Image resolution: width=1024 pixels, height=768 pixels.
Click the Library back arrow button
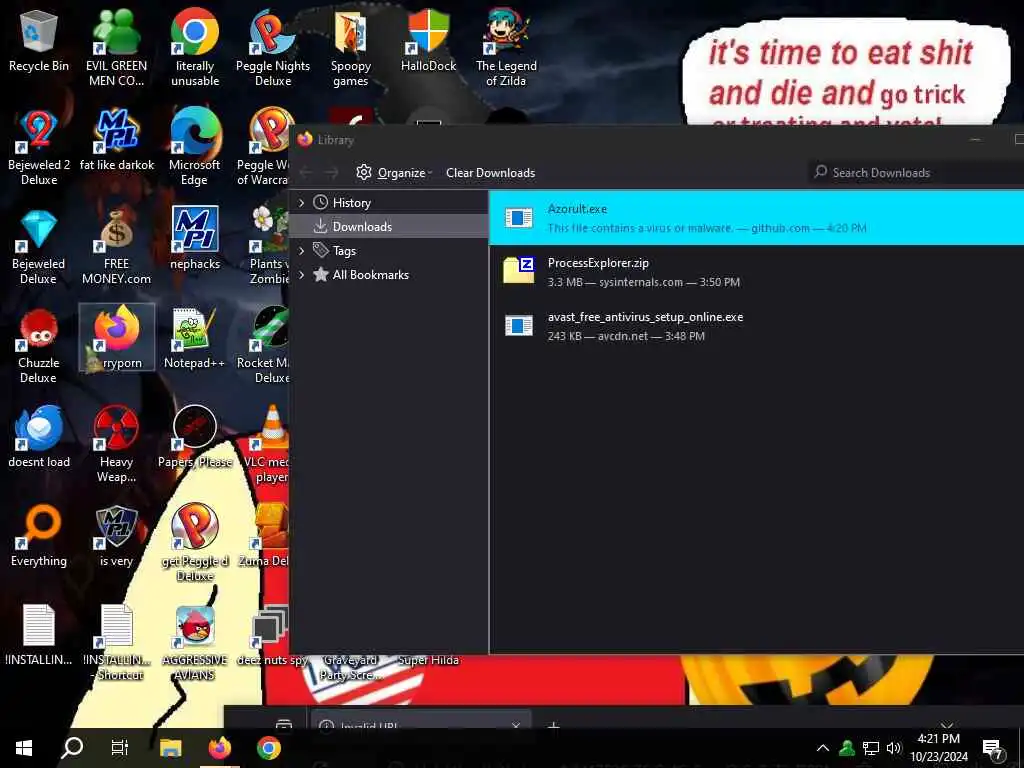tap(306, 173)
